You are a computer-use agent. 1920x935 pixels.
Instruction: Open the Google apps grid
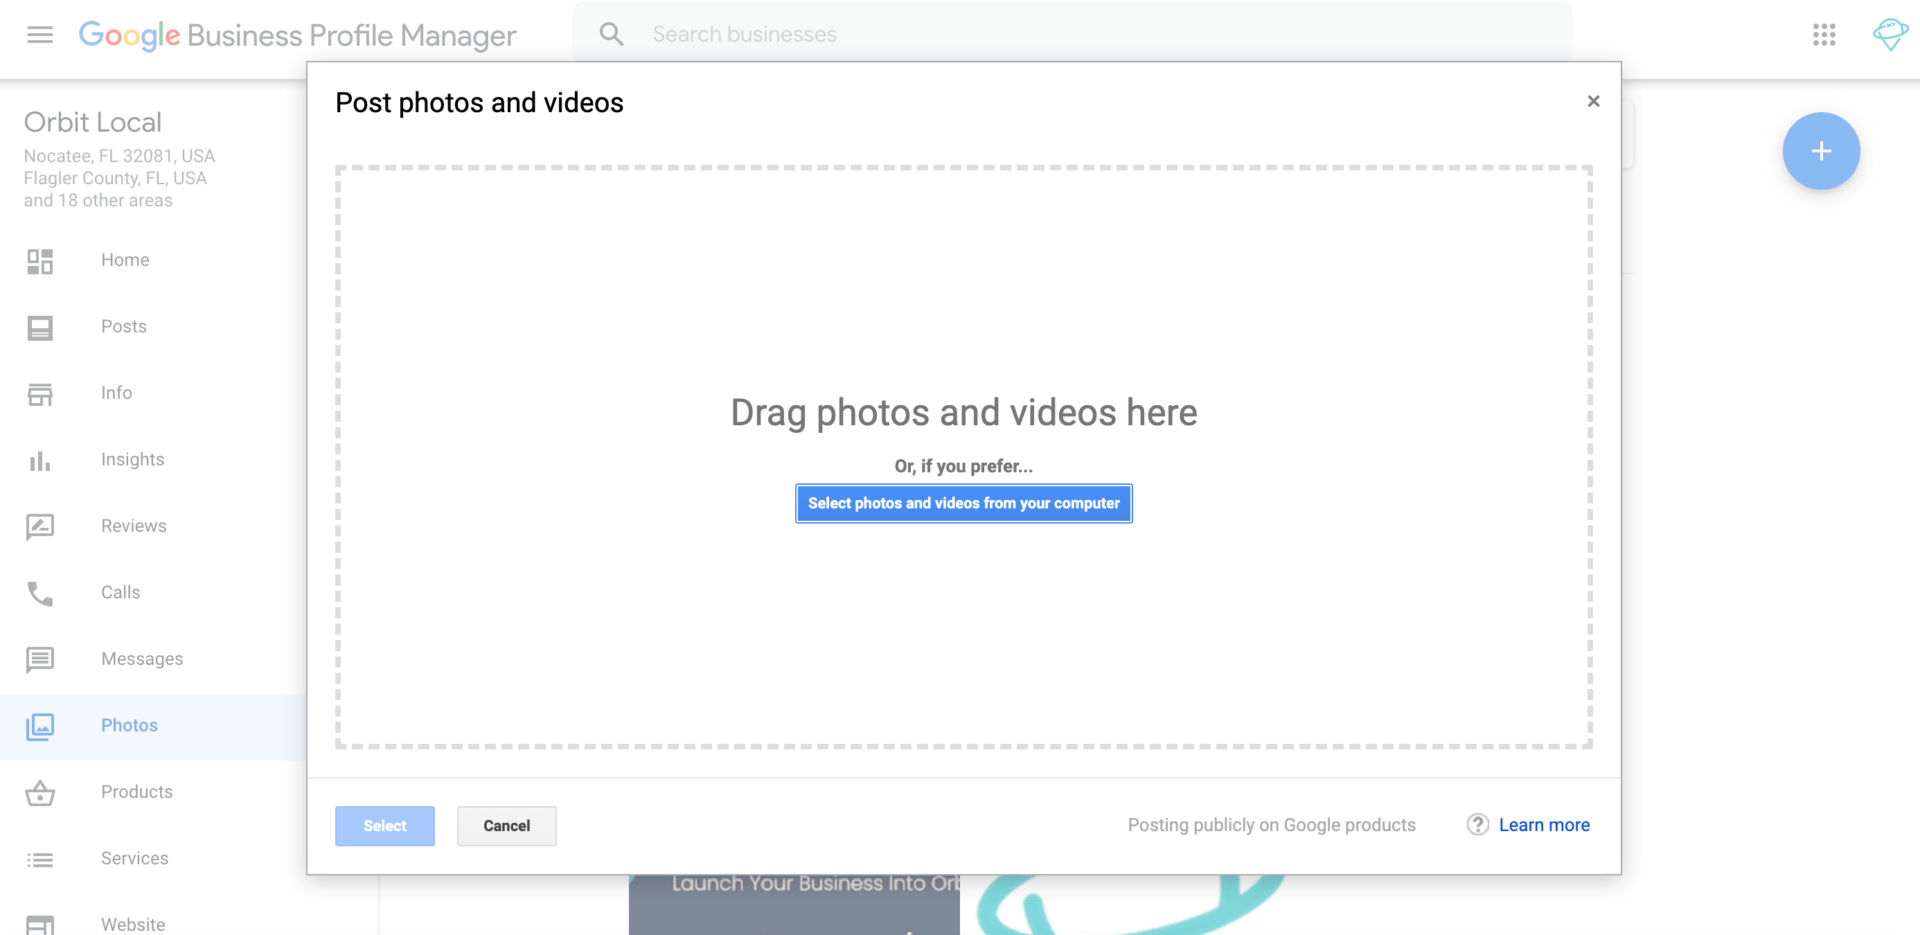[1824, 34]
